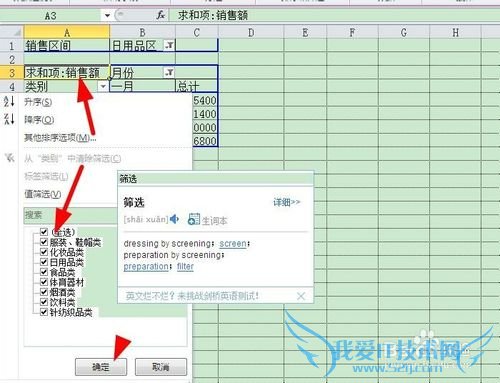
Task: Click the fx insert function icon
Action: click(161, 15)
